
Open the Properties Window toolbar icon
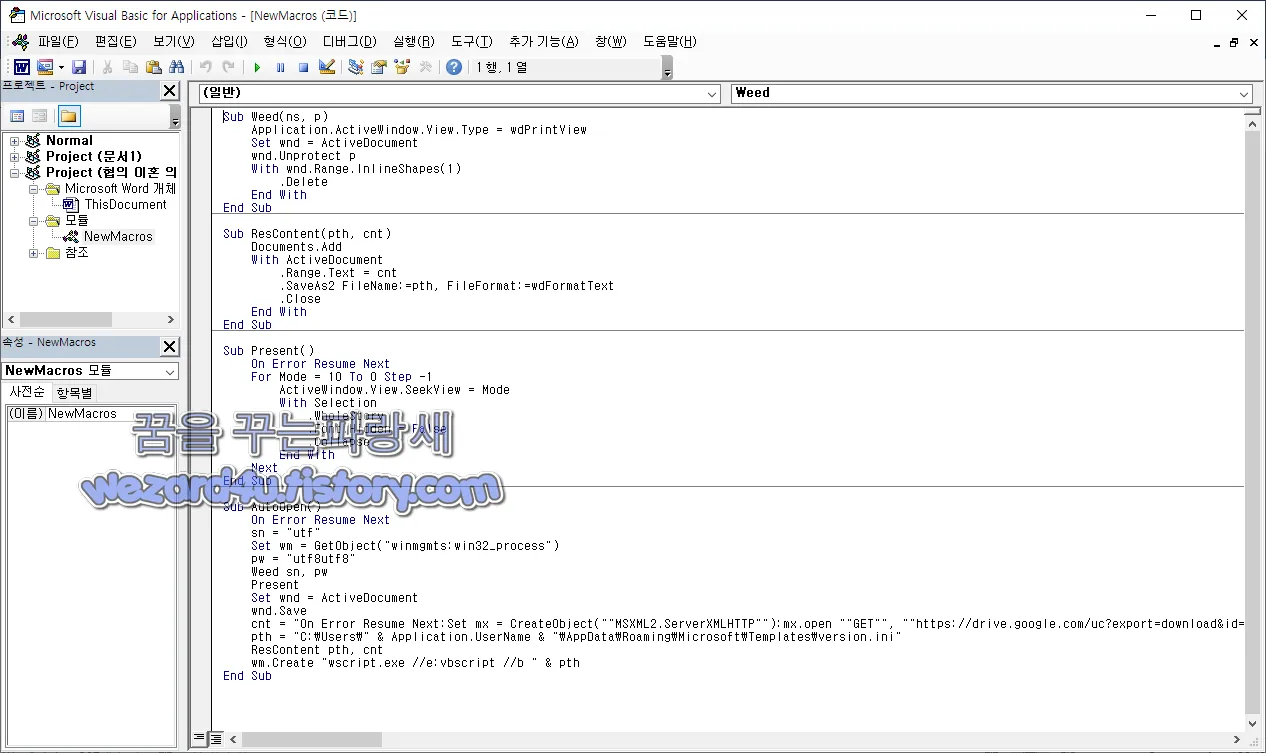[379, 67]
